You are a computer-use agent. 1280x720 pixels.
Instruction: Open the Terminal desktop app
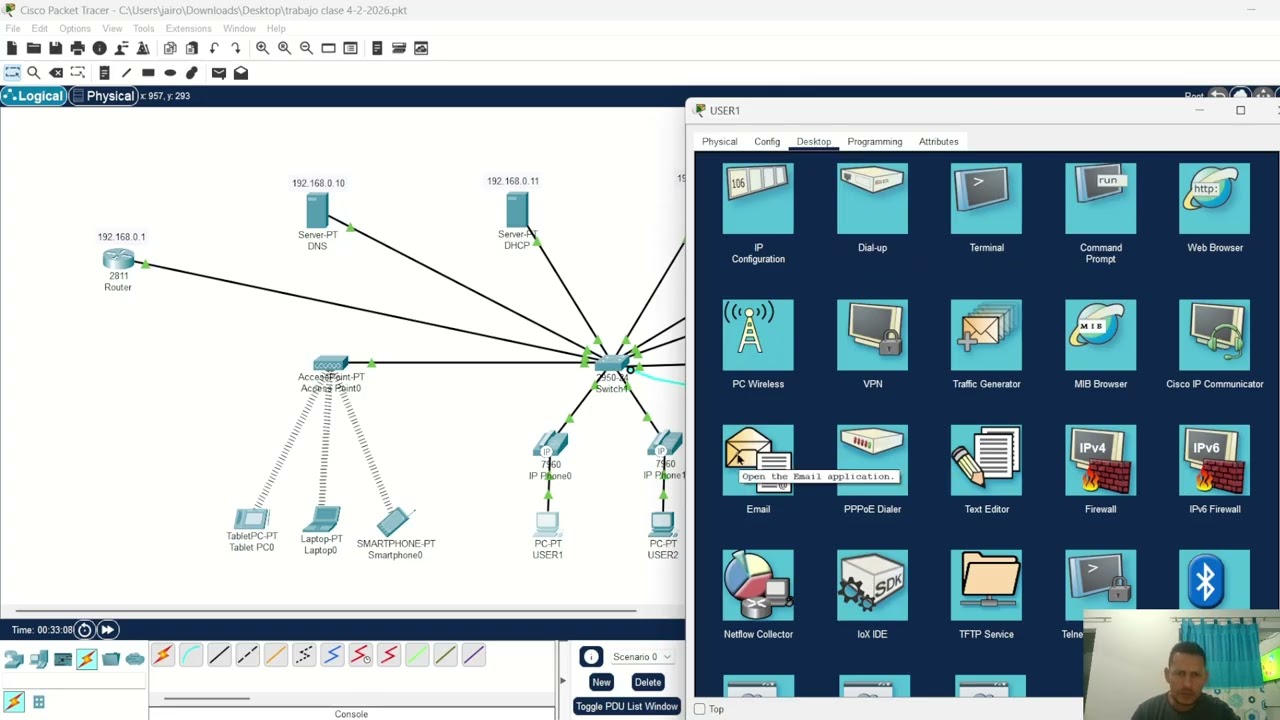[986, 200]
